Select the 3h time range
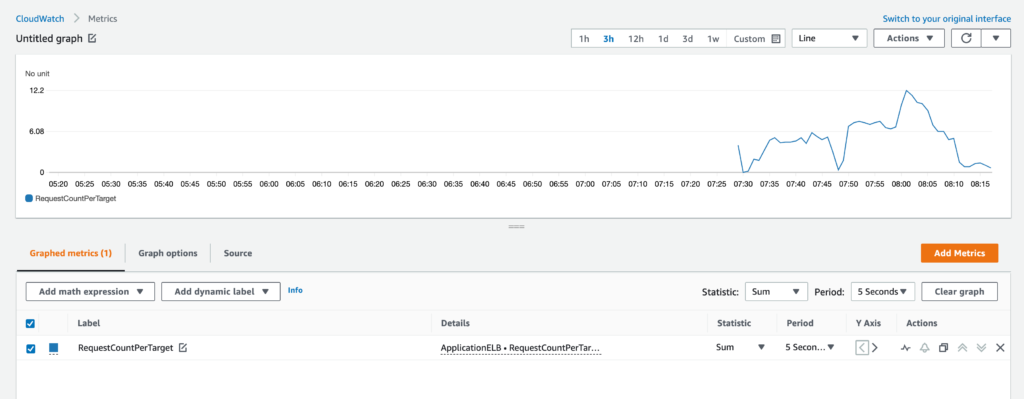The width and height of the screenshot is (1024, 399). [608, 39]
